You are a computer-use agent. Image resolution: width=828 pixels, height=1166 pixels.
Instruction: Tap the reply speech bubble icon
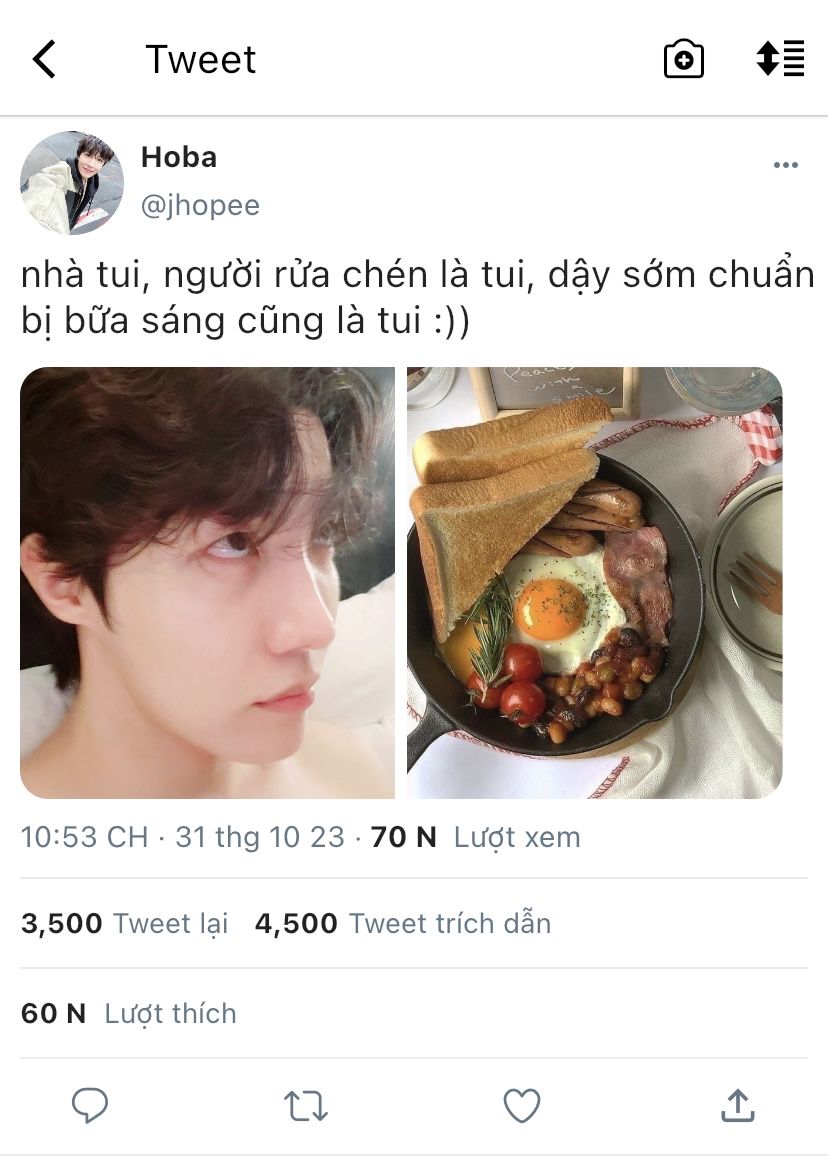pyautogui.click(x=90, y=1105)
